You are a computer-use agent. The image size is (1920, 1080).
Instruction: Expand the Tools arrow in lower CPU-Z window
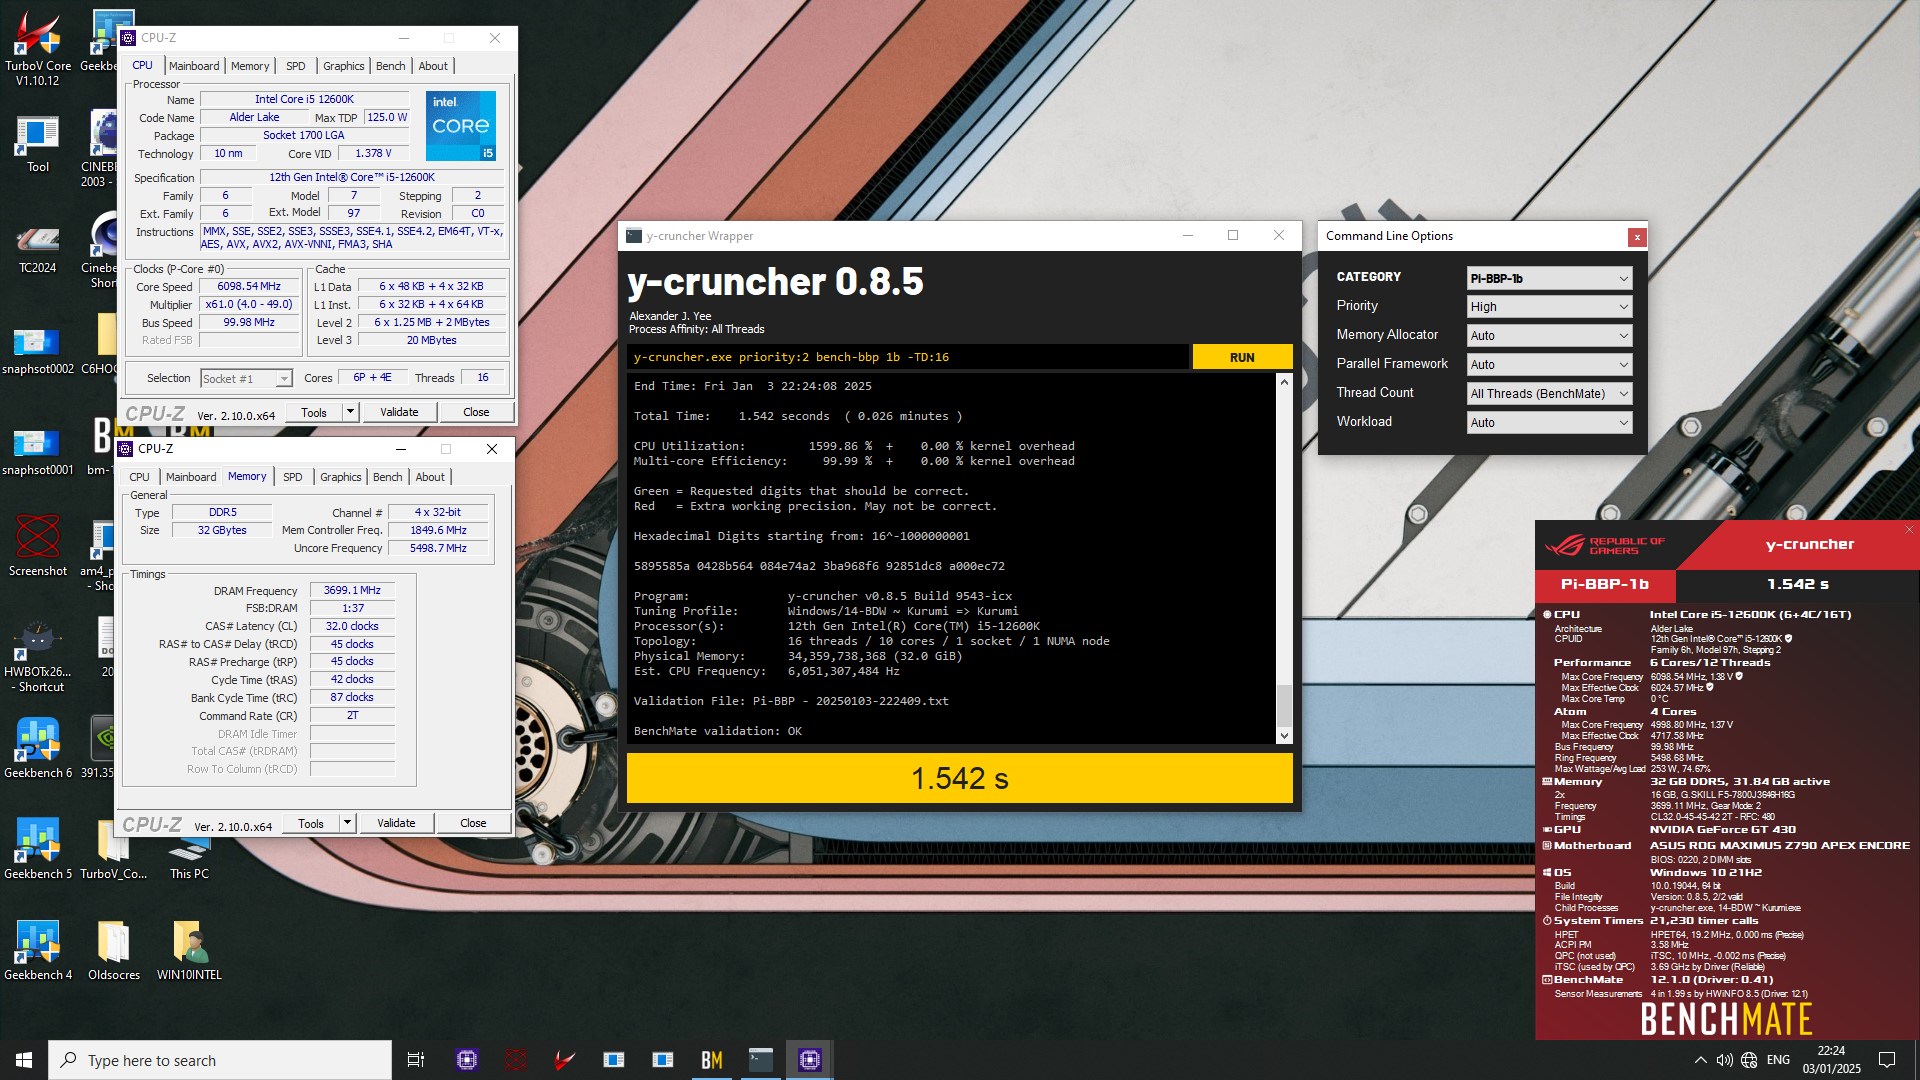click(347, 823)
